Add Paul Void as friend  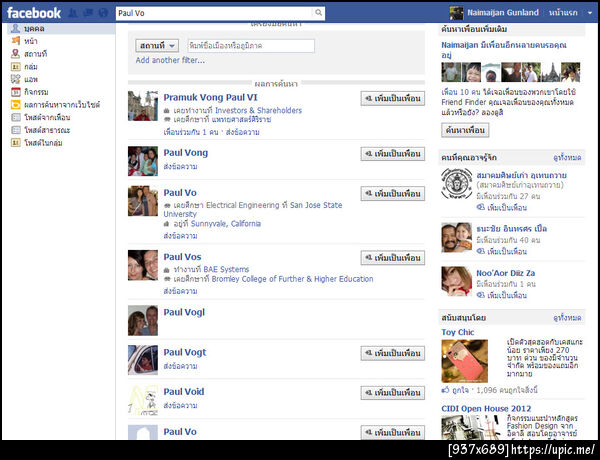point(393,393)
